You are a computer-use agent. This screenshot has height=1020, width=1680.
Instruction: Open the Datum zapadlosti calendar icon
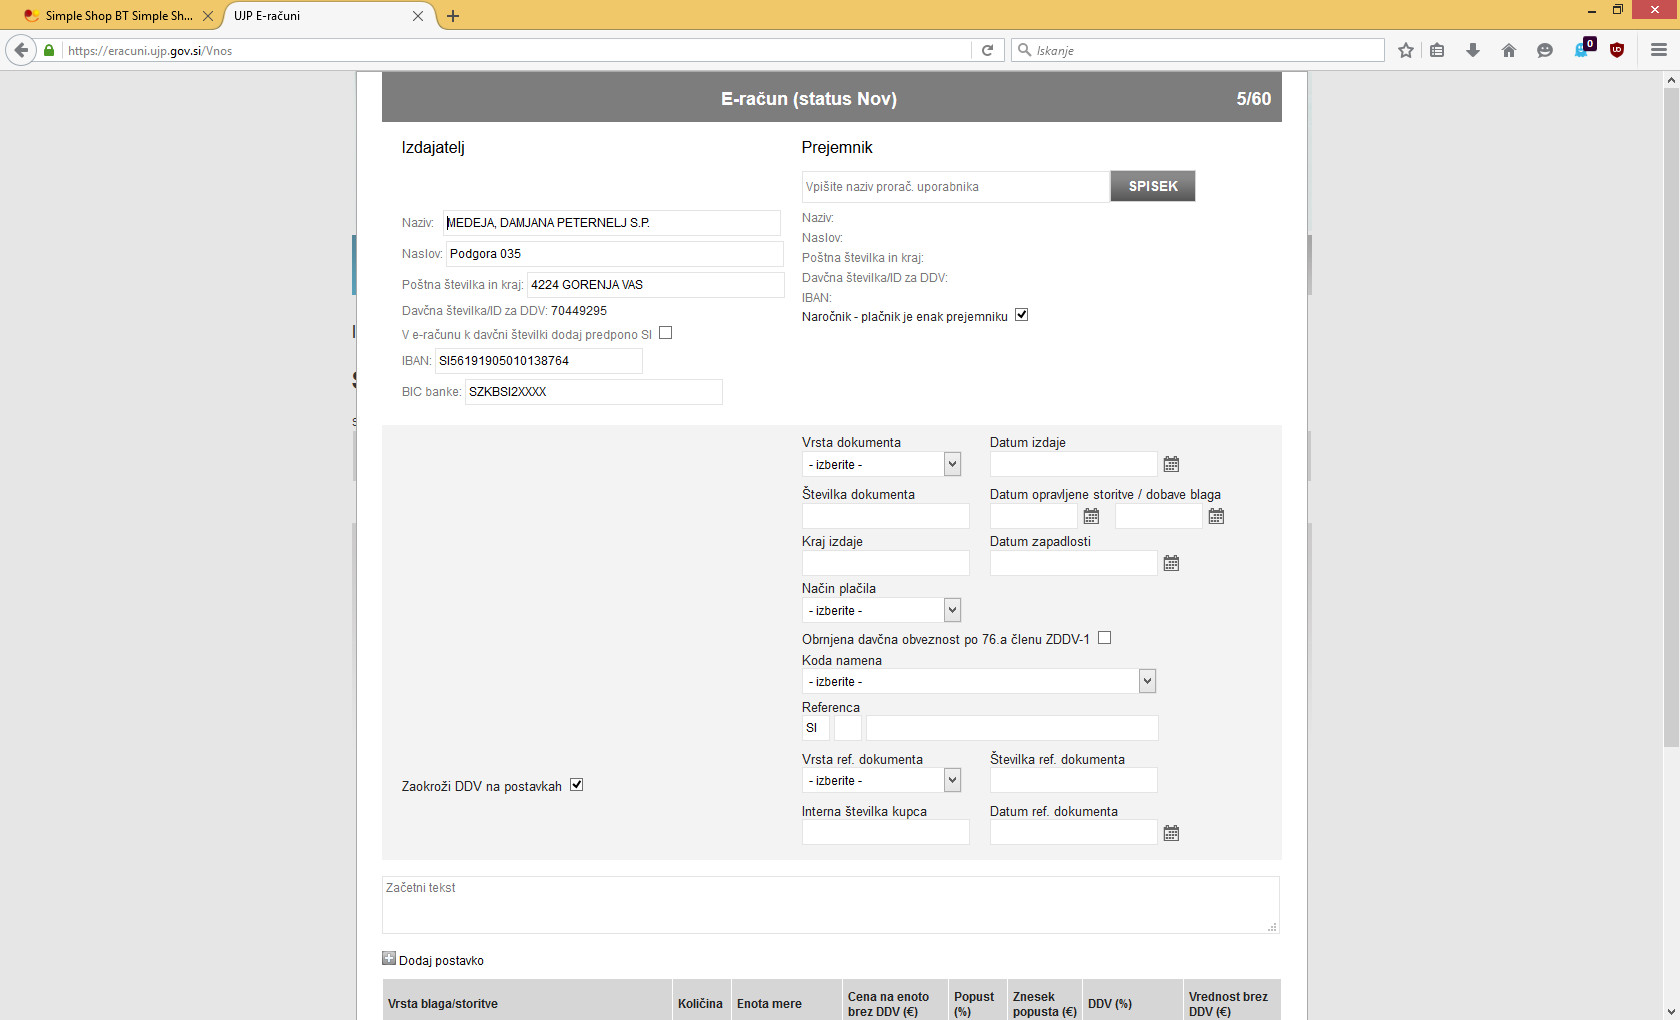pyautogui.click(x=1171, y=564)
